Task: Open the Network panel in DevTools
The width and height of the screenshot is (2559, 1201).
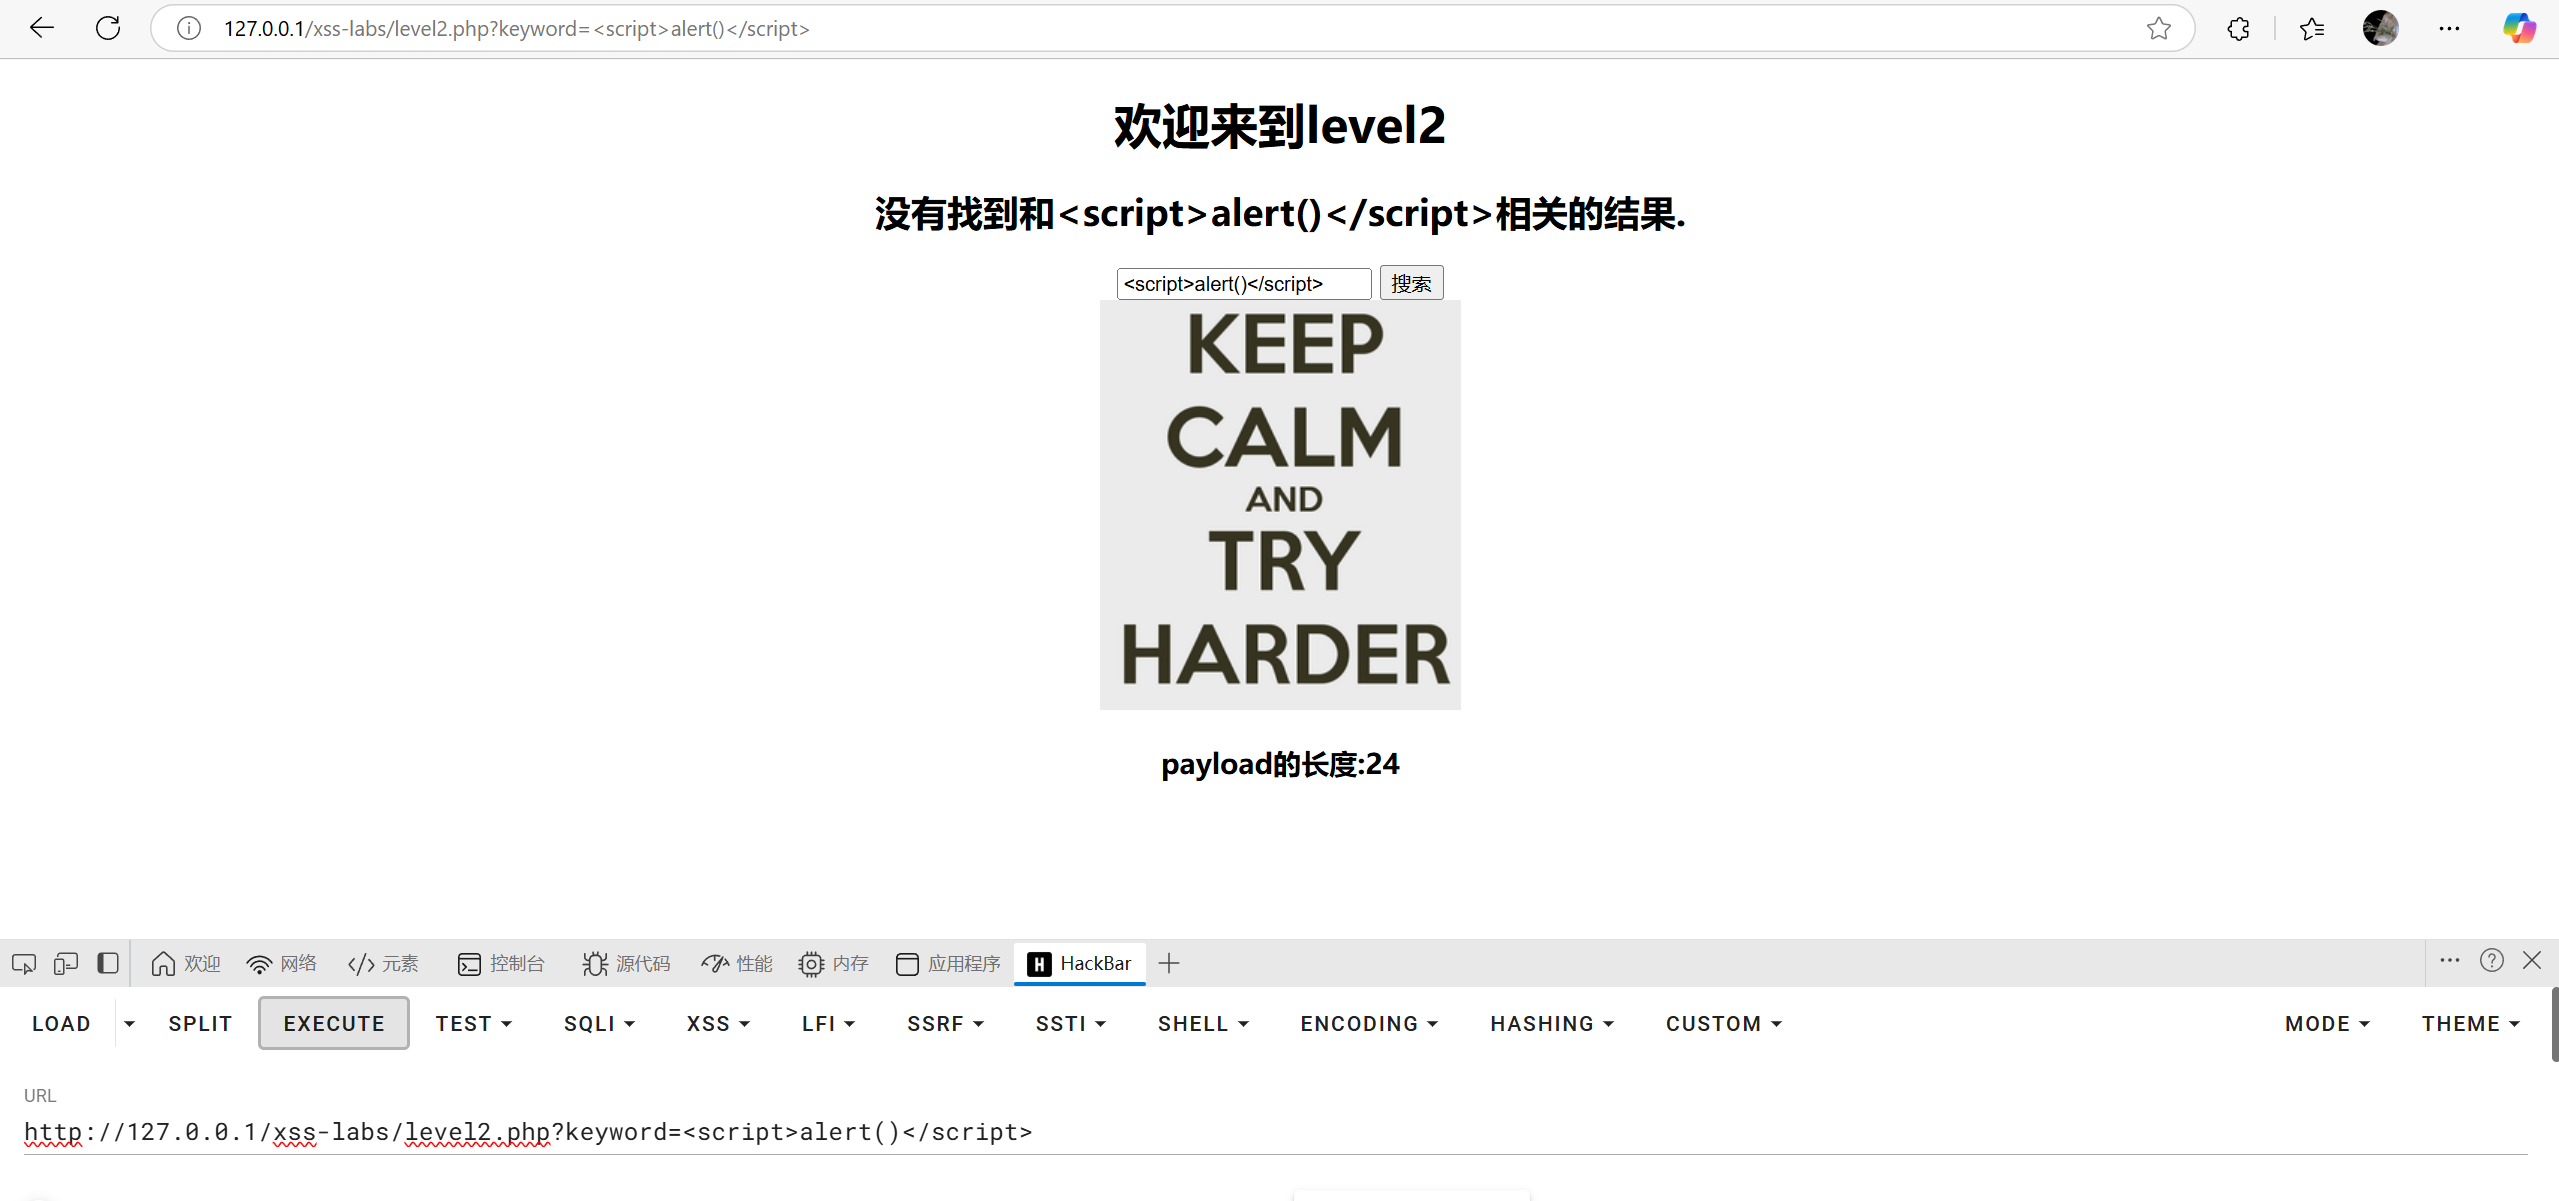Action: point(281,963)
